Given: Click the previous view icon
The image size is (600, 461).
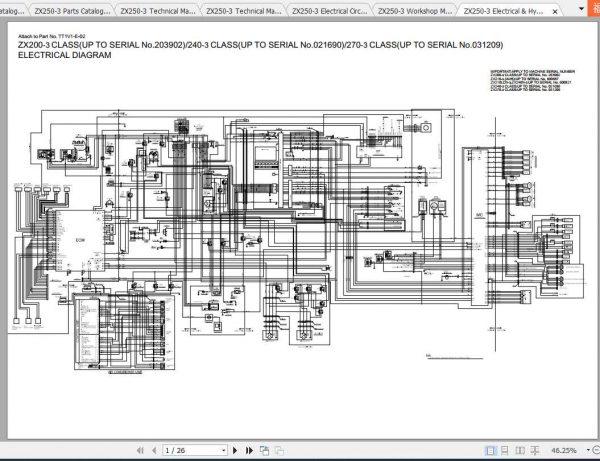Looking at the screenshot, I should click(264, 451).
